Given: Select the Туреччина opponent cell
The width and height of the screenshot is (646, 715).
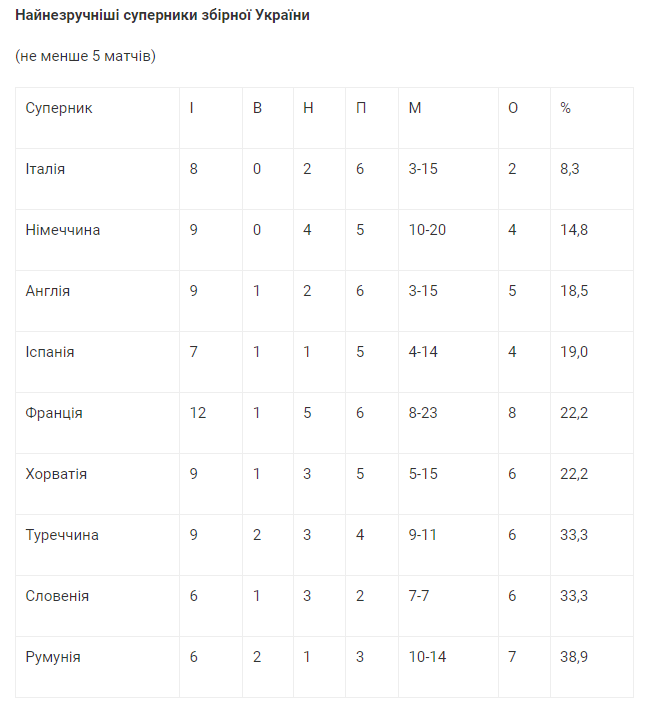Looking at the screenshot, I should coord(62,535).
